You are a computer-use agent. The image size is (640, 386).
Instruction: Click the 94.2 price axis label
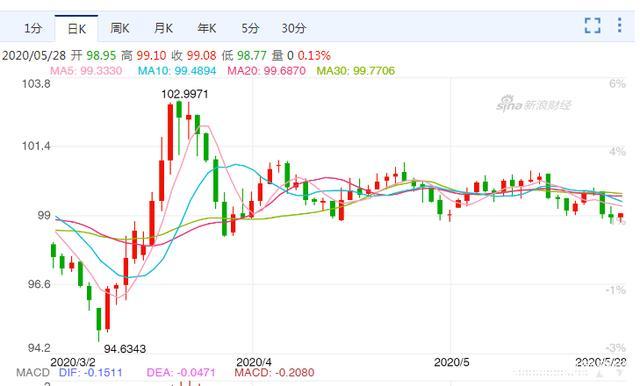coord(39,348)
